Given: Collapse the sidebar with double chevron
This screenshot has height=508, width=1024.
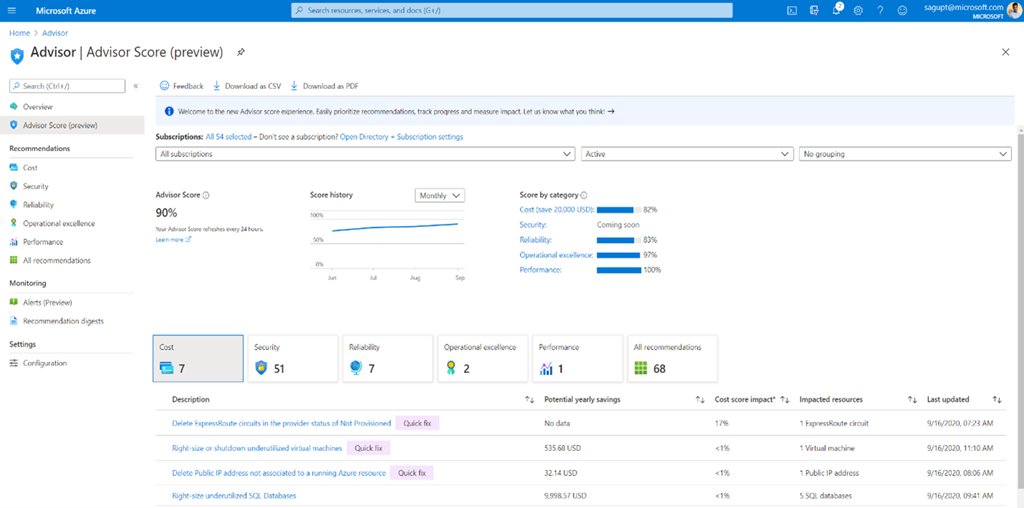Looking at the screenshot, I should tap(136, 86).
